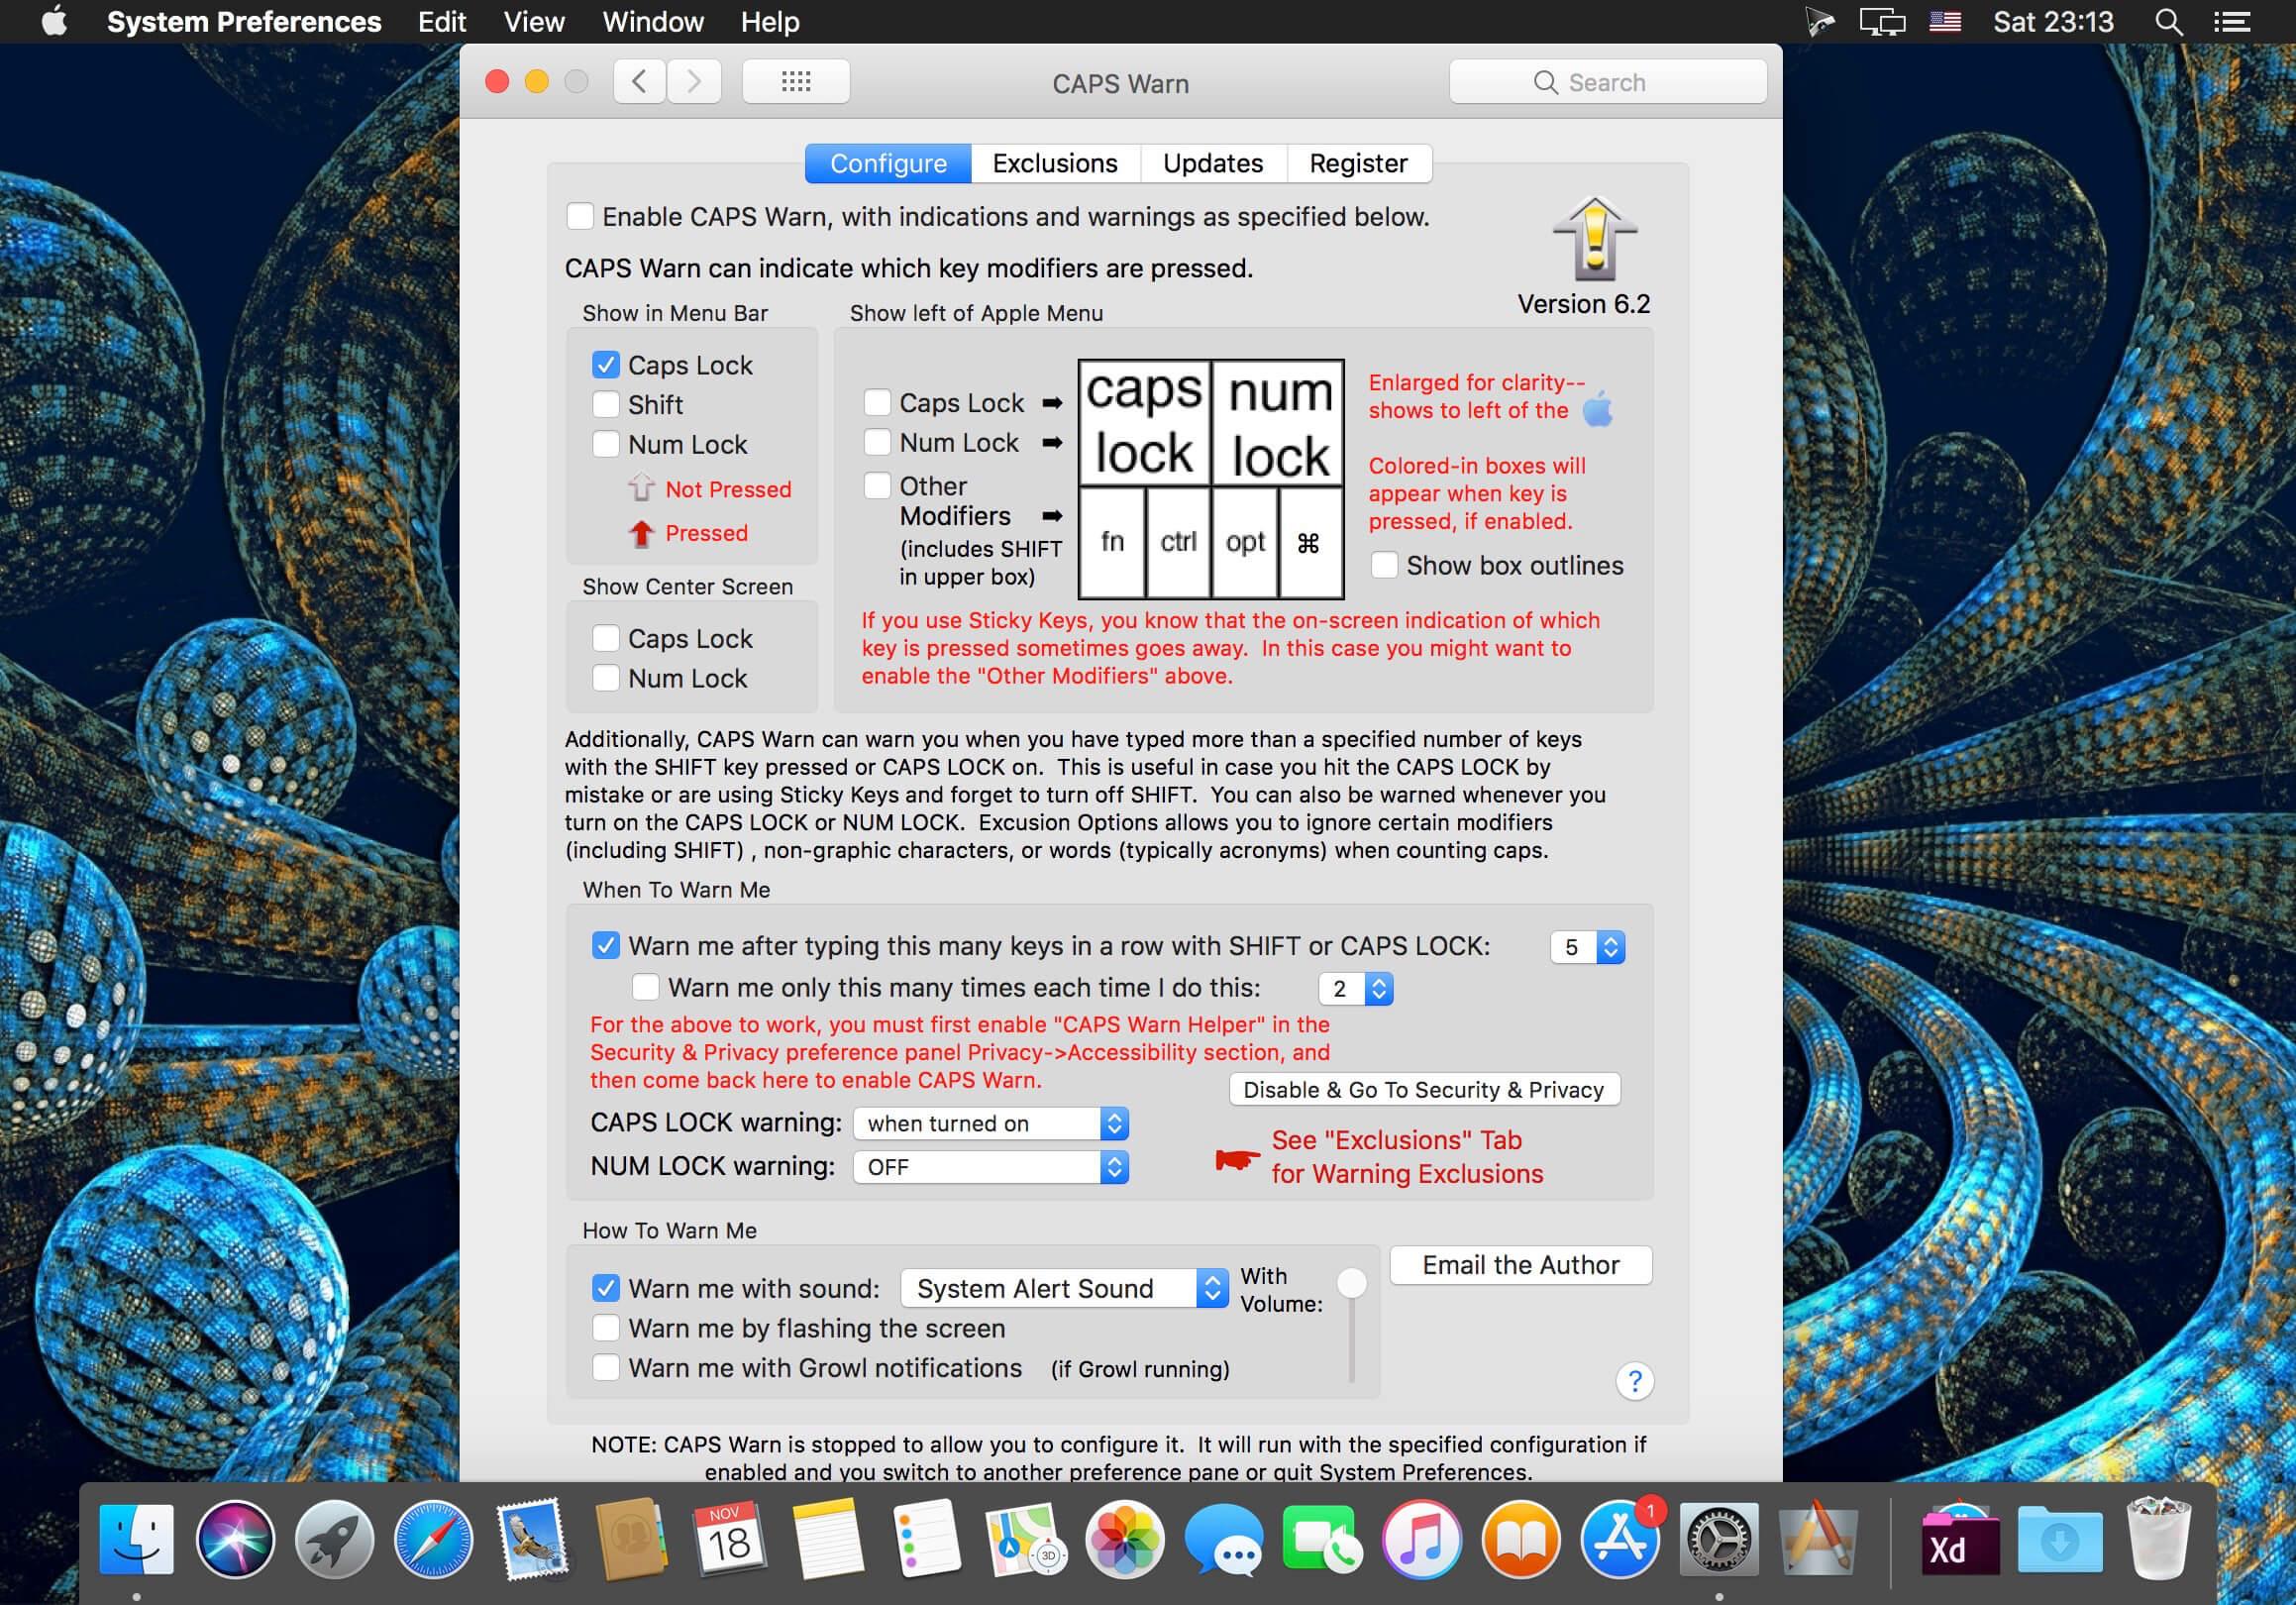Open App Store with update badge
The width and height of the screenshot is (2296, 1605).
pyautogui.click(x=1620, y=1539)
